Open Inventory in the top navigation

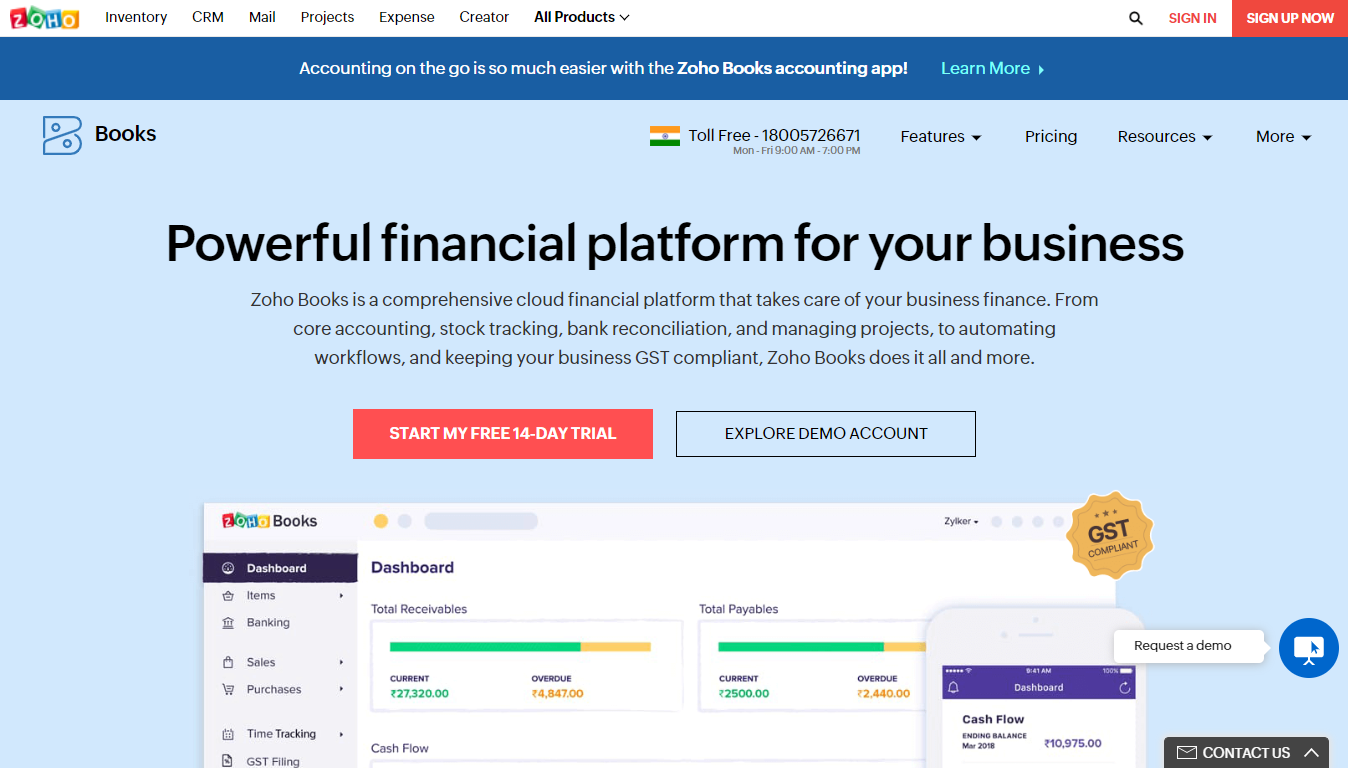click(136, 17)
